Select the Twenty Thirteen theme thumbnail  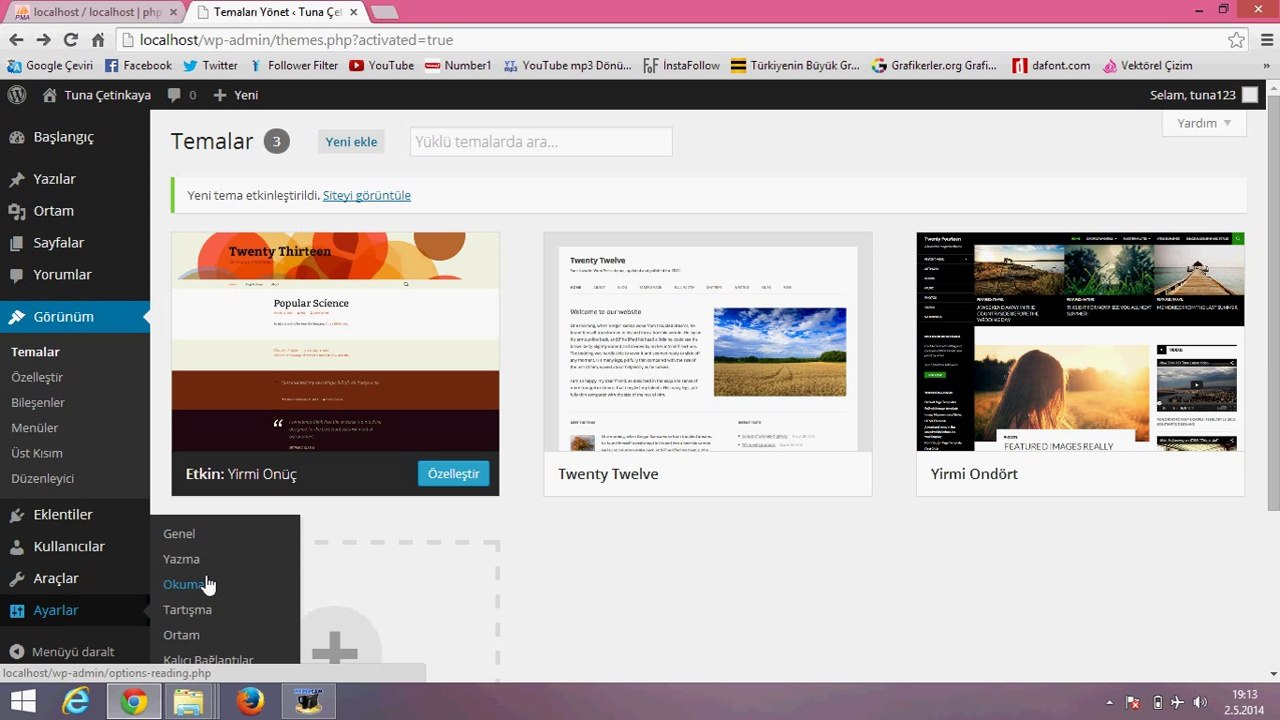pyautogui.click(x=335, y=342)
